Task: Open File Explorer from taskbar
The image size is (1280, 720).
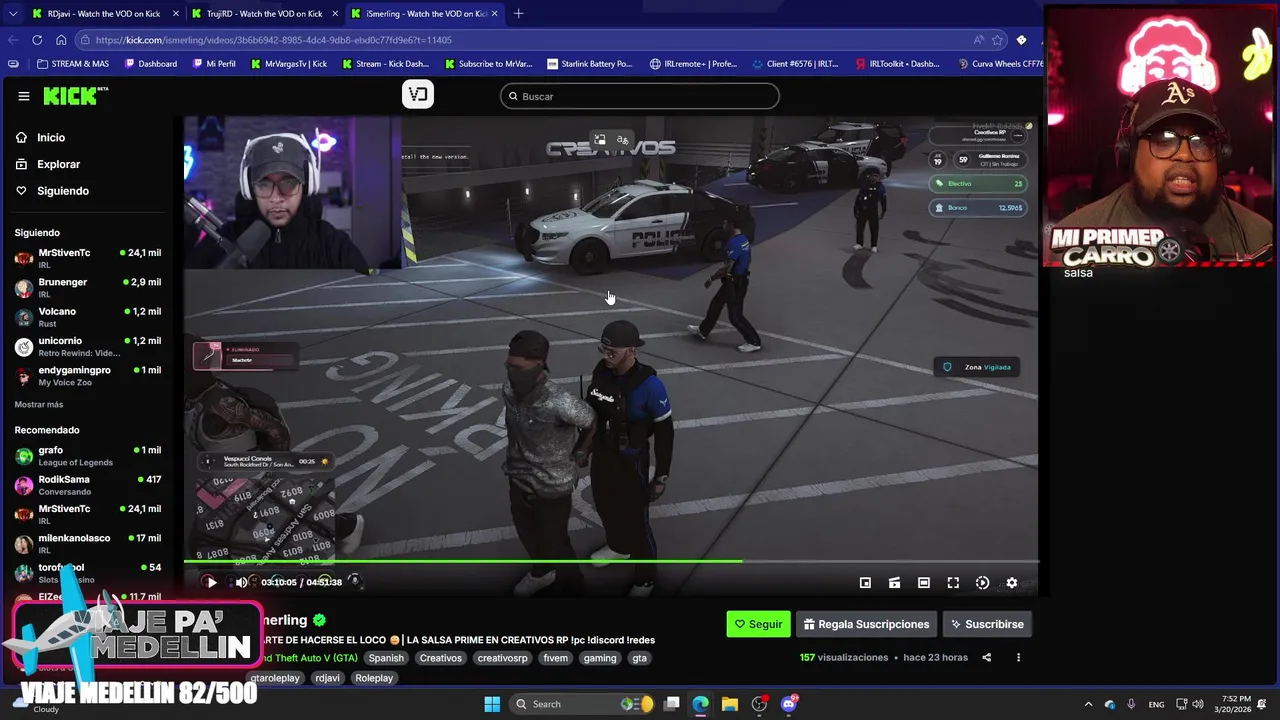Action: [729, 704]
